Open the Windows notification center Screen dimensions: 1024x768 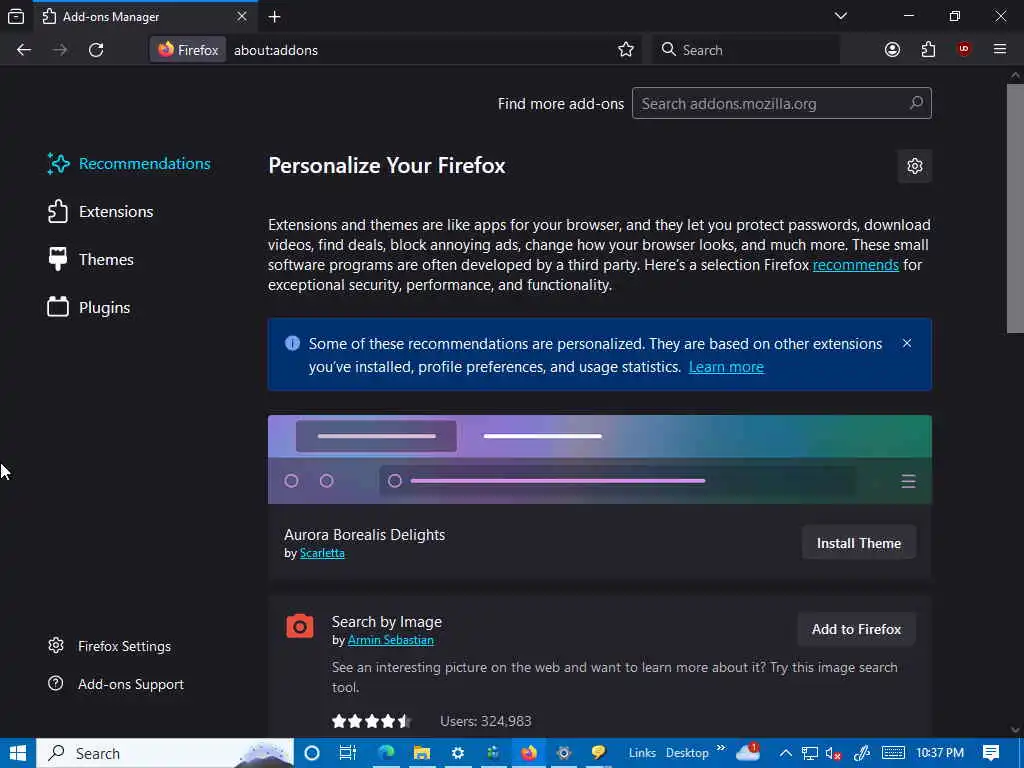tap(991, 753)
